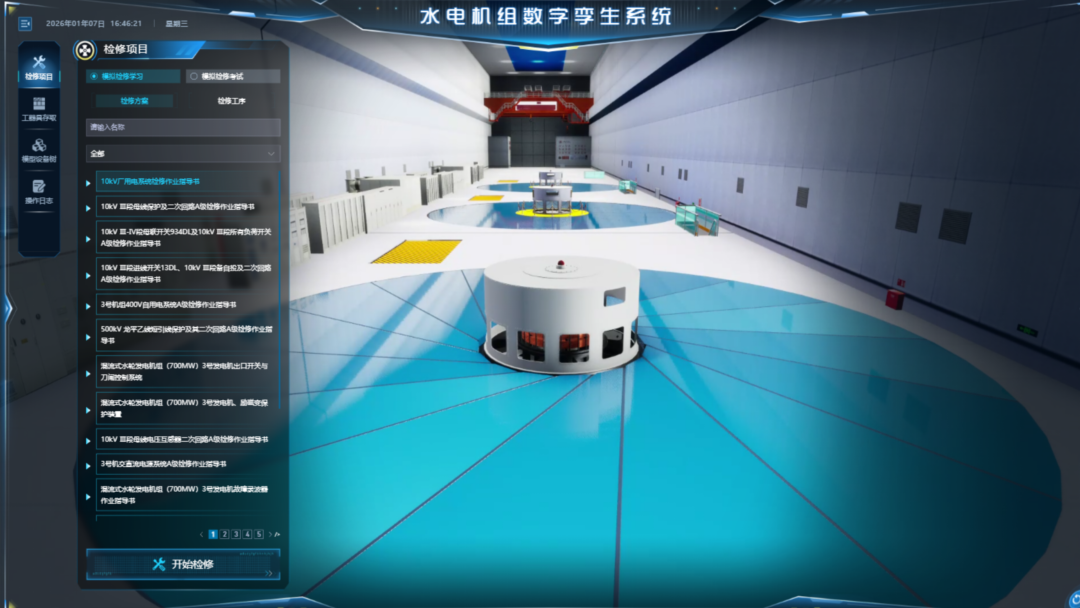This screenshot has width=1080, height=608.
Task: Click the 请输入名称 search field
Action: 183,128
